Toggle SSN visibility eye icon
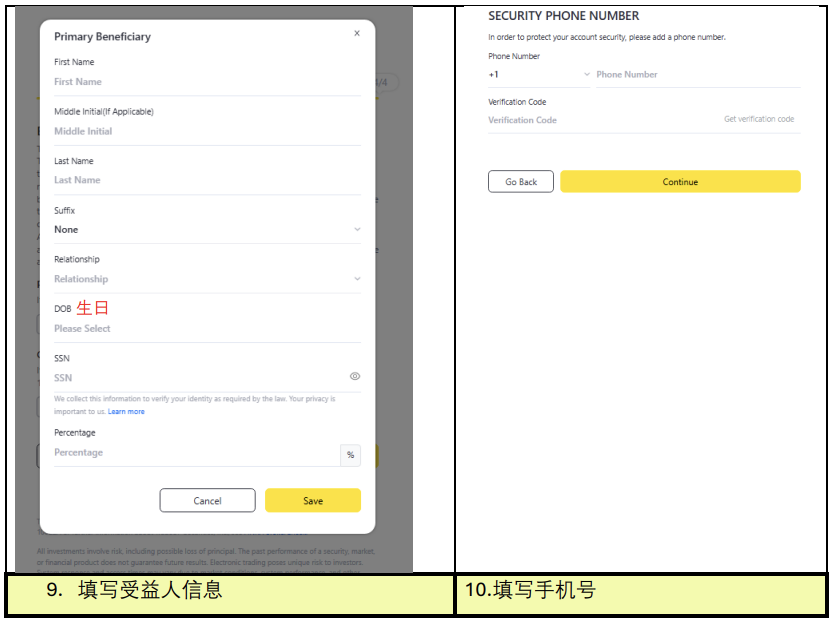Image resolution: width=834 pixels, height=622 pixels. (x=355, y=377)
